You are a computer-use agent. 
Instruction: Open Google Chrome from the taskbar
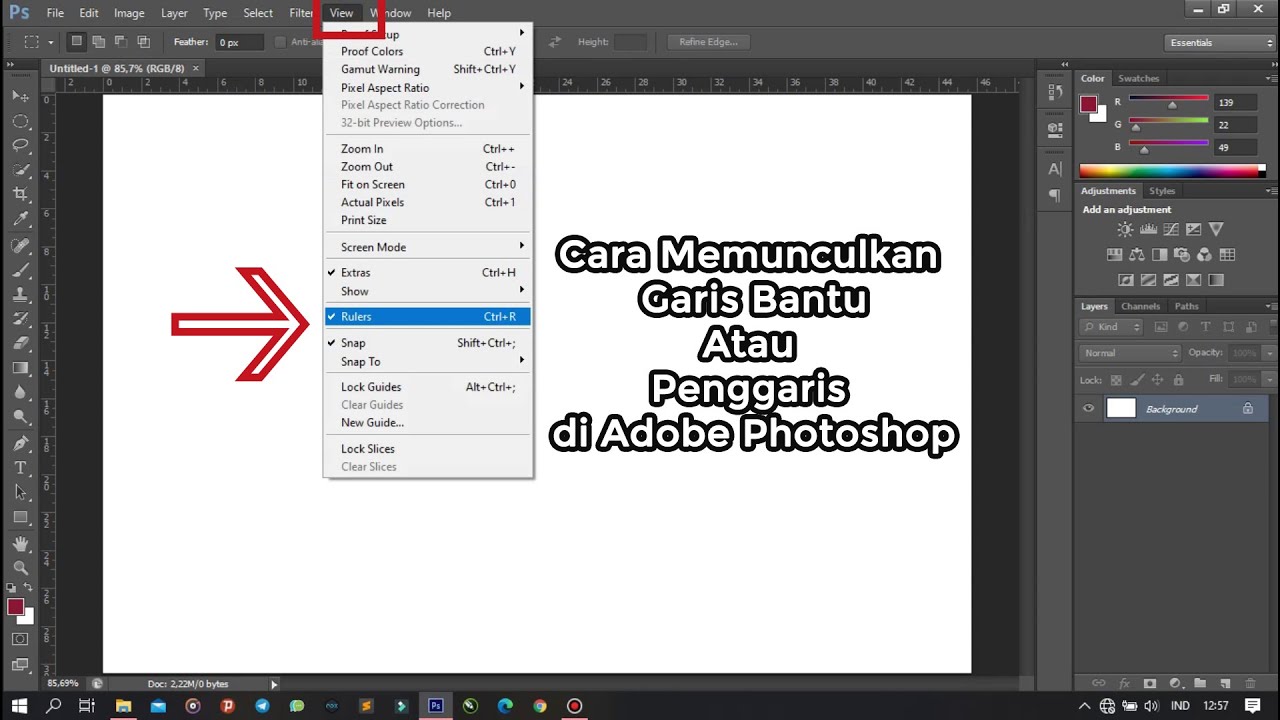pyautogui.click(x=540, y=706)
